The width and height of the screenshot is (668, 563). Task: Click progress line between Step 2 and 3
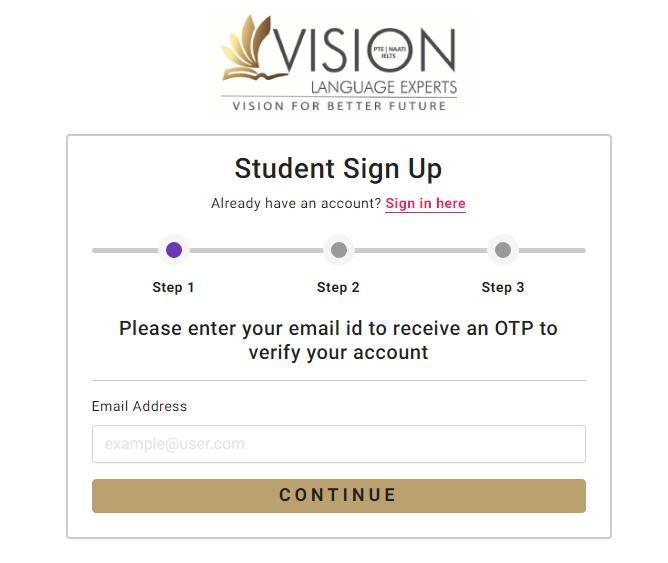(421, 250)
